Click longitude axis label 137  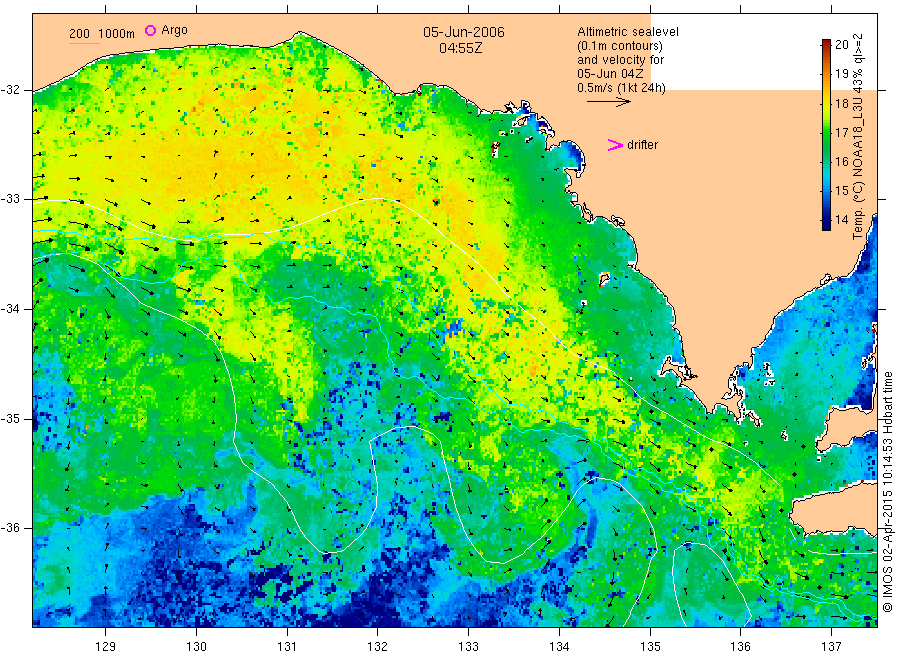[x=831, y=647]
